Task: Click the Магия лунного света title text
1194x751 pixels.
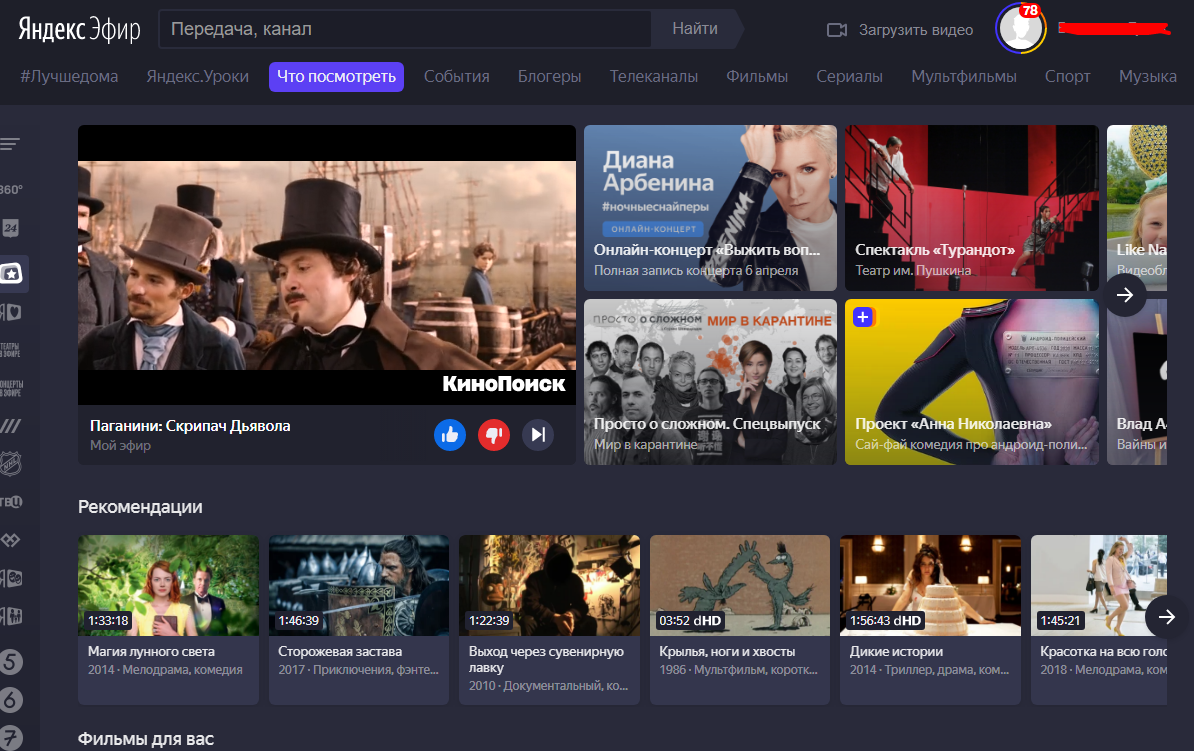Action: click(x=151, y=651)
